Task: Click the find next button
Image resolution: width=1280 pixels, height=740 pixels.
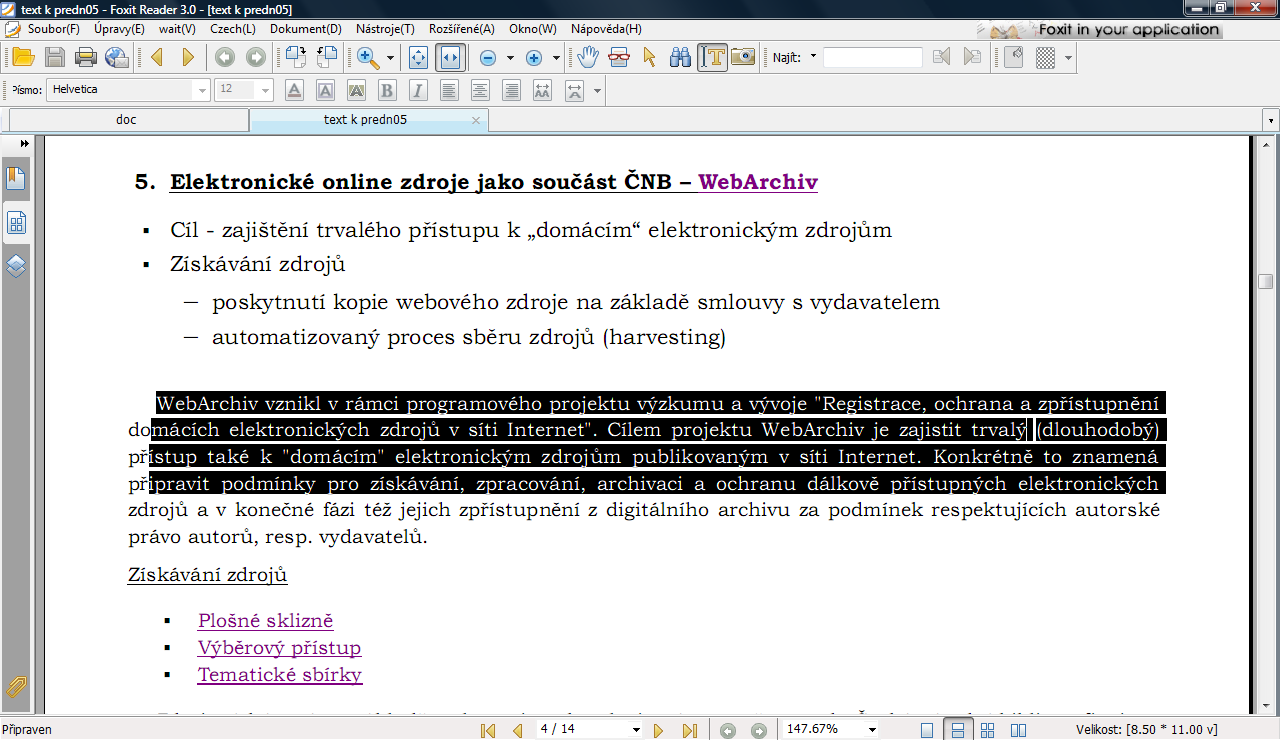Action: 972,57
